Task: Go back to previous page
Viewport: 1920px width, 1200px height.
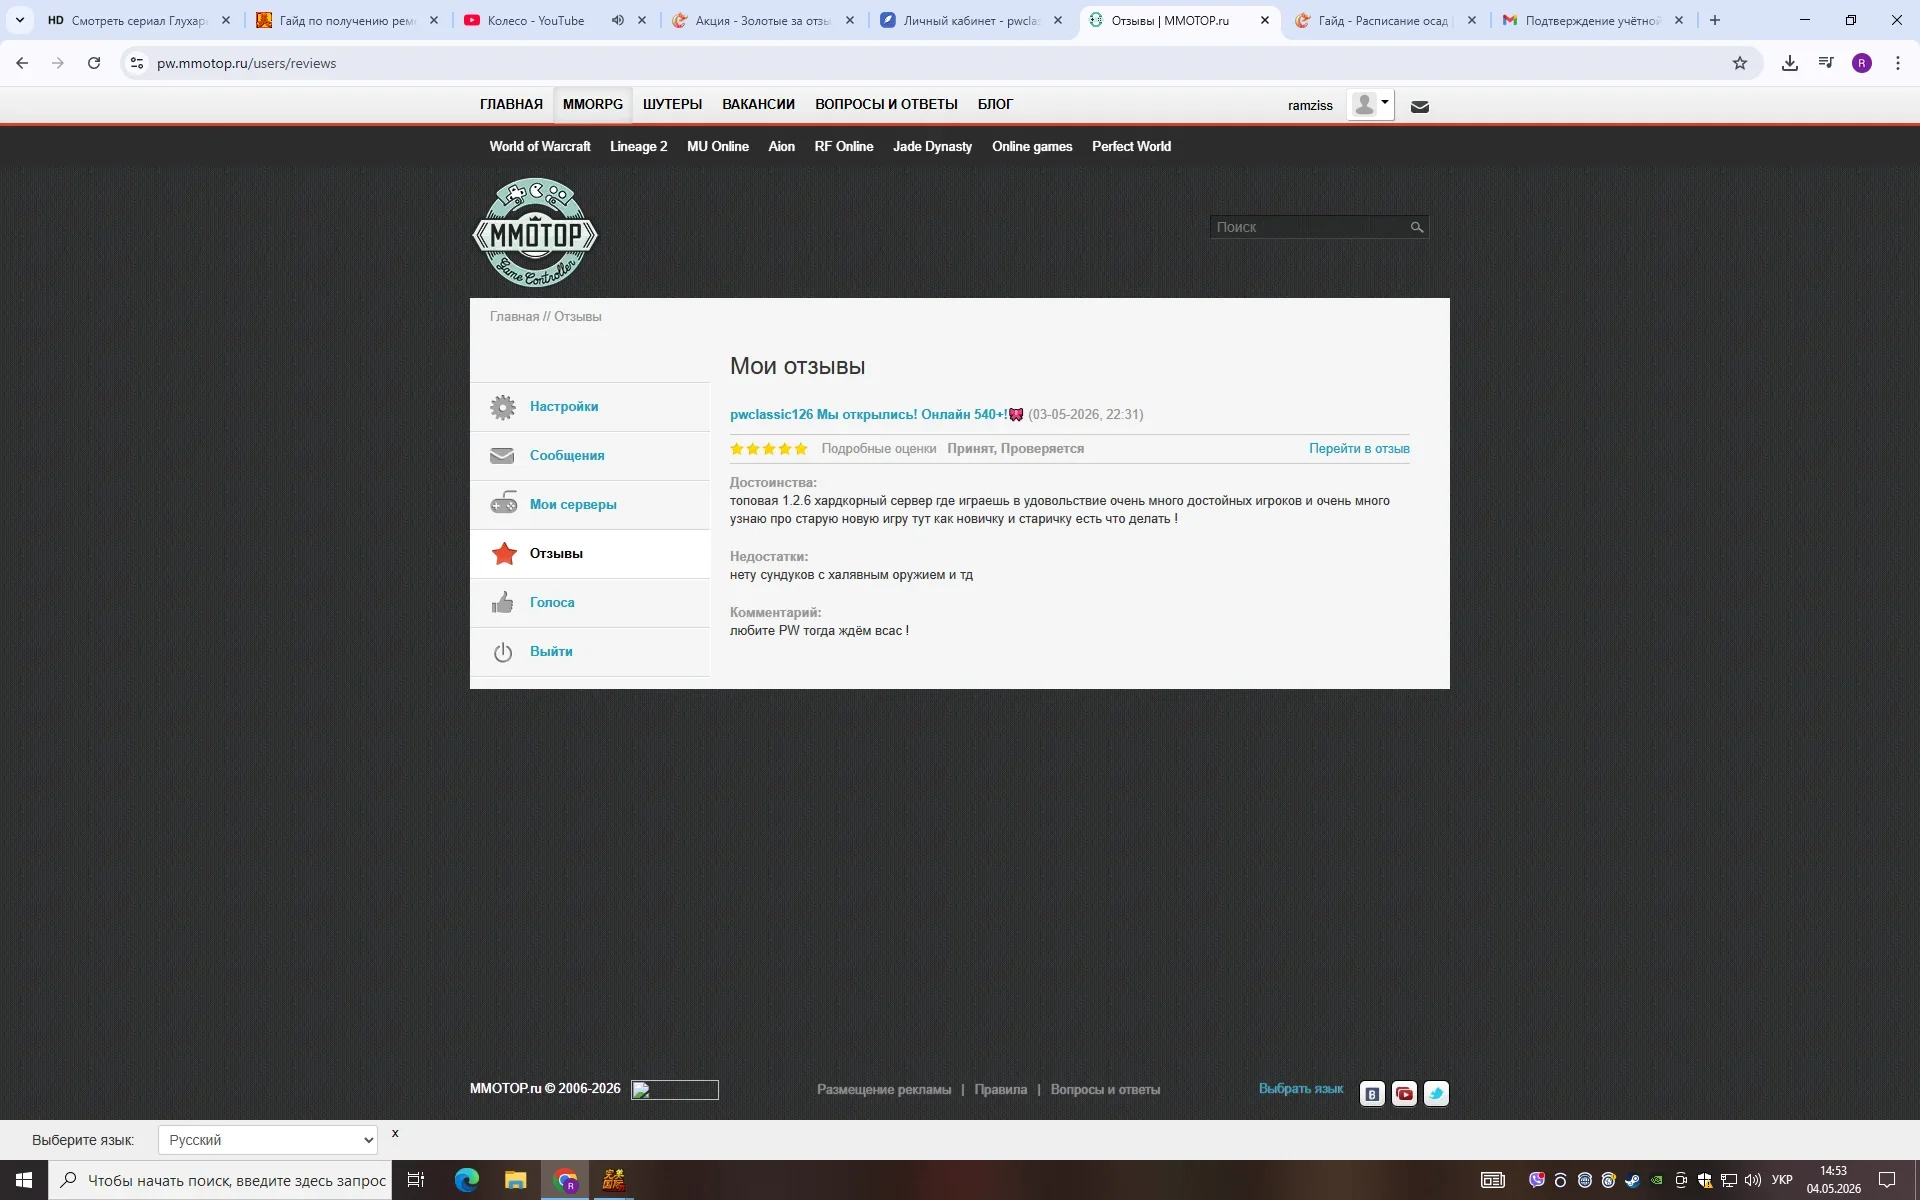Action: point(22,63)
